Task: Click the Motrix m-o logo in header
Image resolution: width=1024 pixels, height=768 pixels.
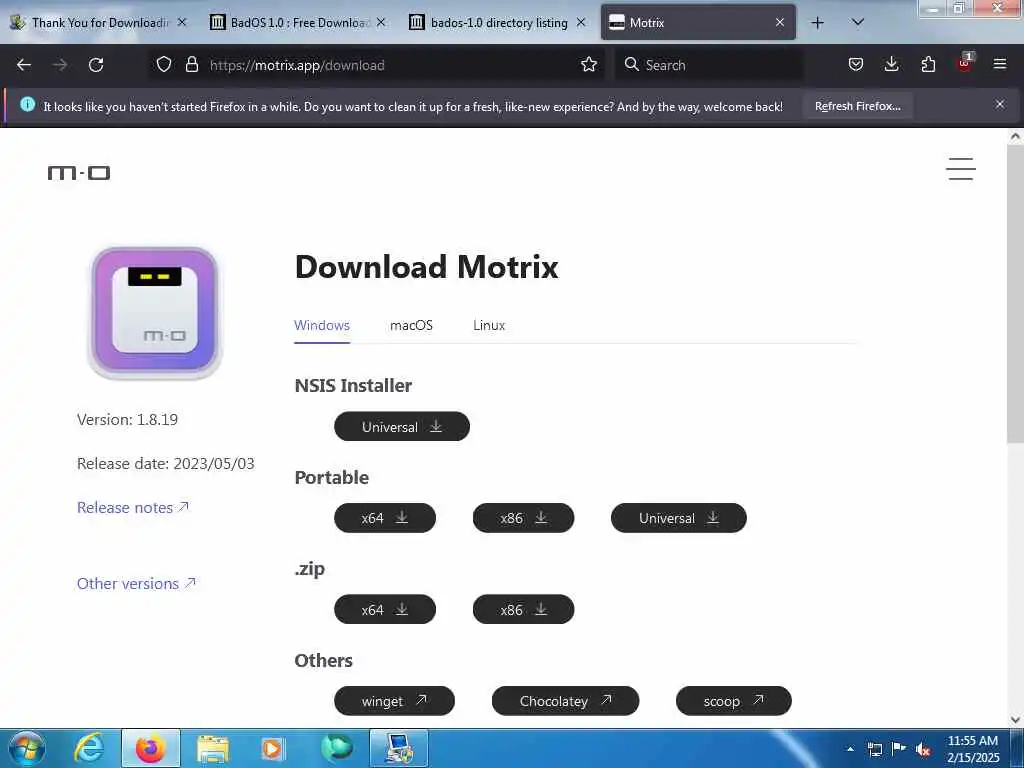Action: click(x=79, y=172)
